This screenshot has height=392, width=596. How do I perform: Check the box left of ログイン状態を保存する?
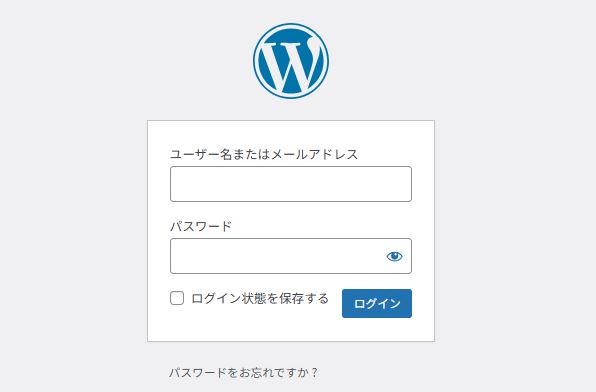click(177, 298)
